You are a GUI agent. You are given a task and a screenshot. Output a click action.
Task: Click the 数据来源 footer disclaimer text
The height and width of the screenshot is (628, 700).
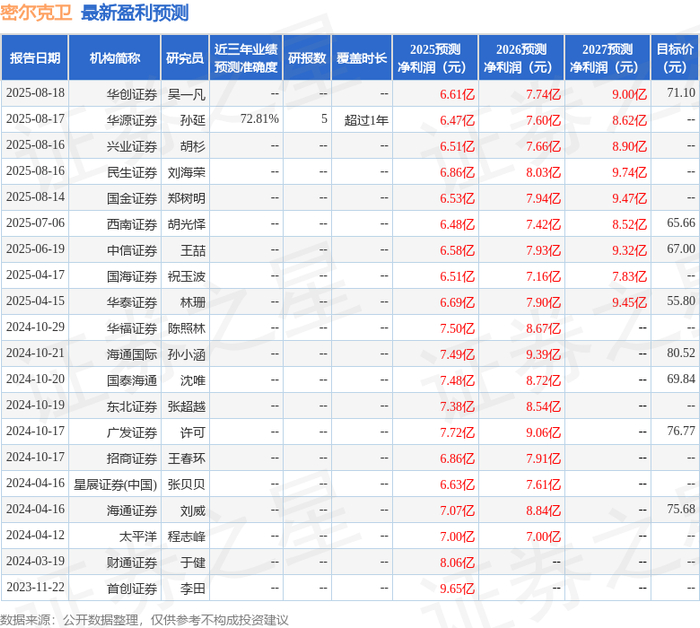point(144,620)
